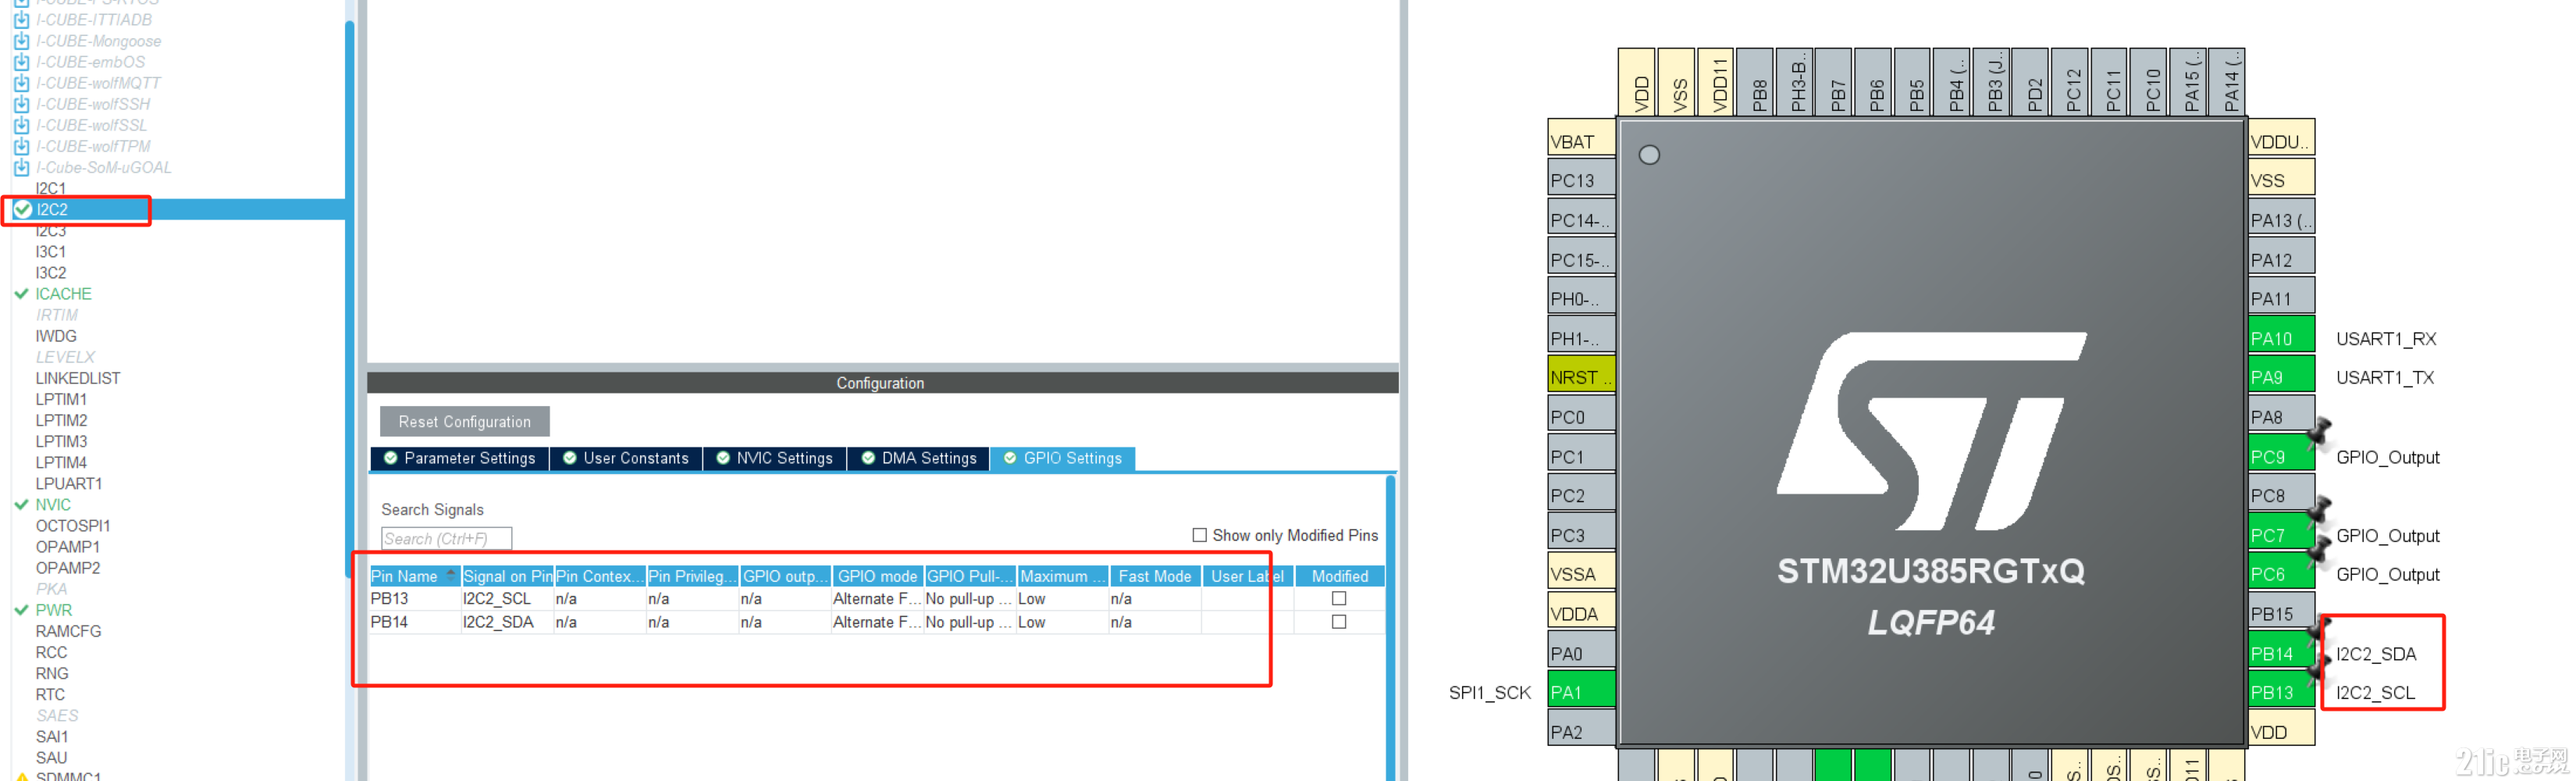Toggle Modified checkbox for PB13 row
2576x781 pixels.
coord(1339,598)
